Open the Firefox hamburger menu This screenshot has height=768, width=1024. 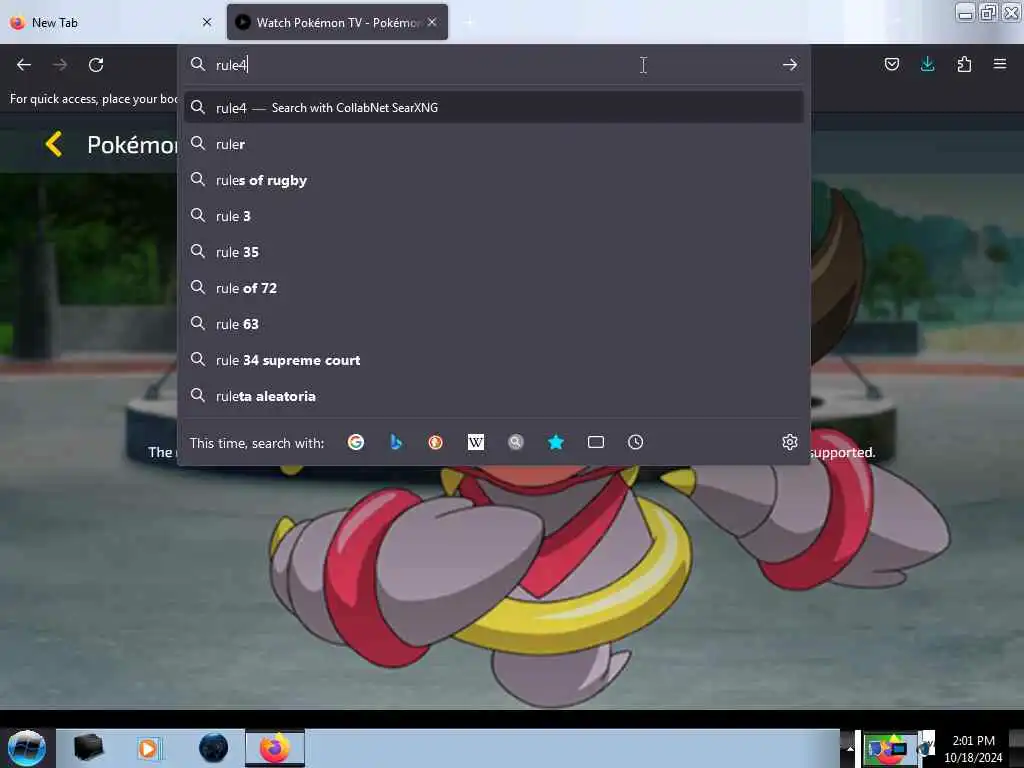click(x=1000, y=64)
